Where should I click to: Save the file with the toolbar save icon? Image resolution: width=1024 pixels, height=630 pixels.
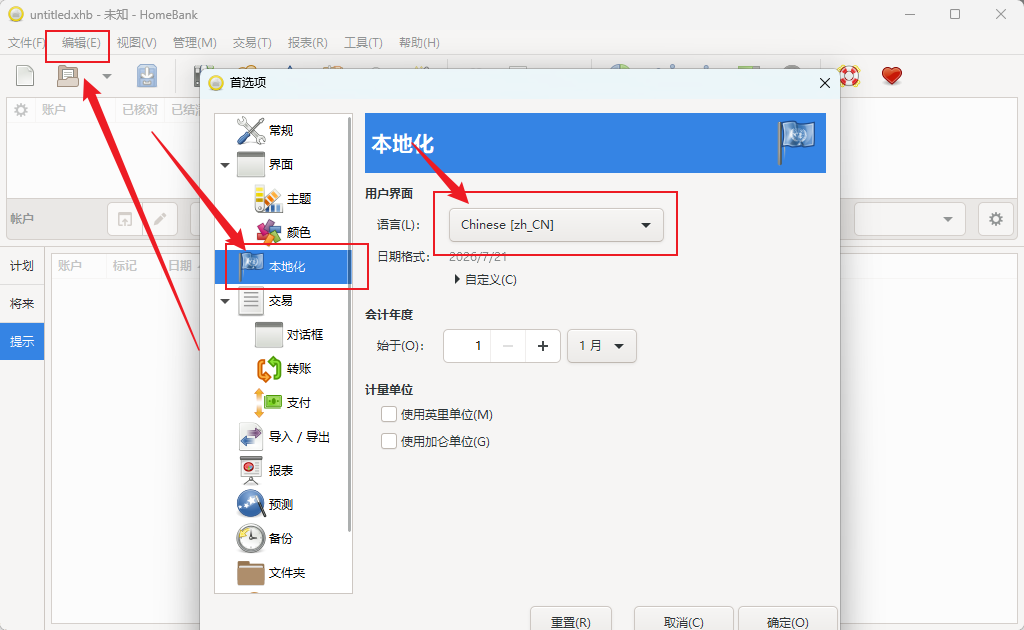[147, 76]
